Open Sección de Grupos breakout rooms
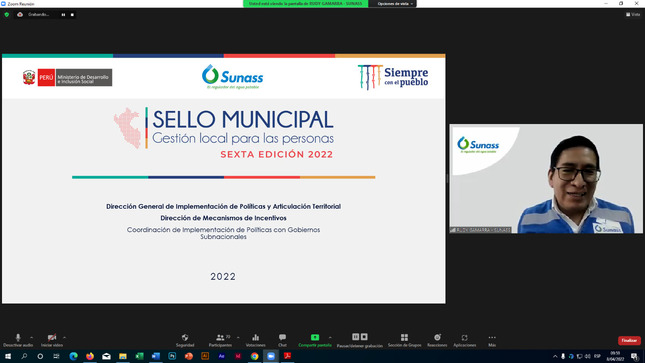The height and width of the screenshot is (363, 645). click(404, 340)
